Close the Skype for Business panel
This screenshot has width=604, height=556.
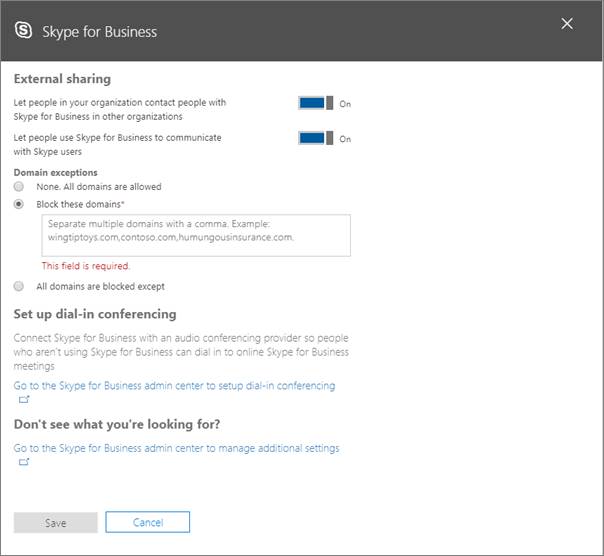point(567,24)
